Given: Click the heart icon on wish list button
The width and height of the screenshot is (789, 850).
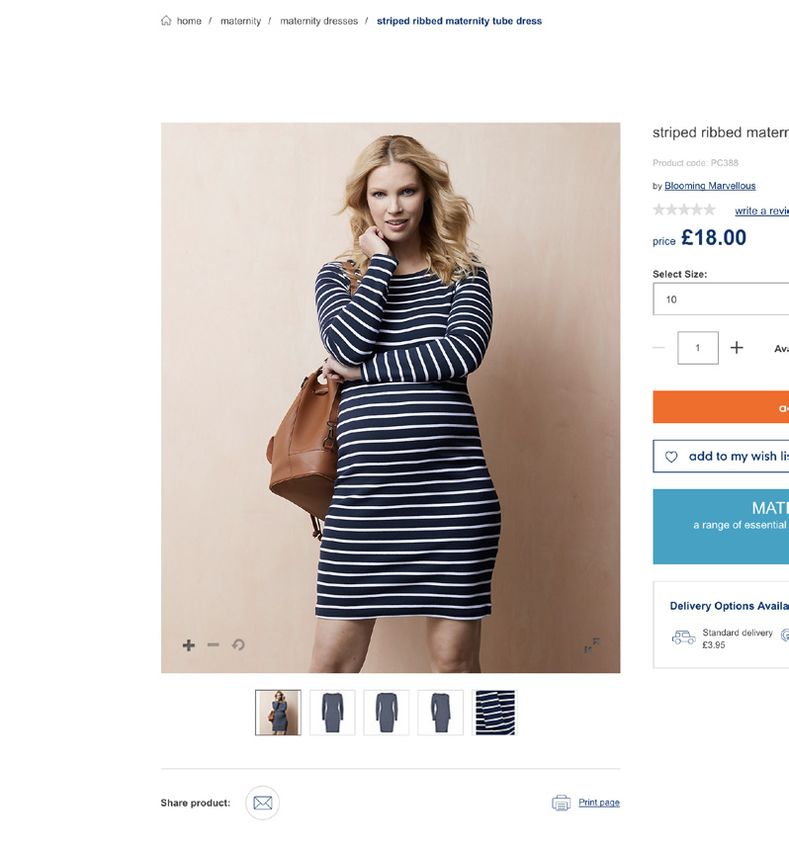Looking at the screenshot, I should (x=671, y=456).
